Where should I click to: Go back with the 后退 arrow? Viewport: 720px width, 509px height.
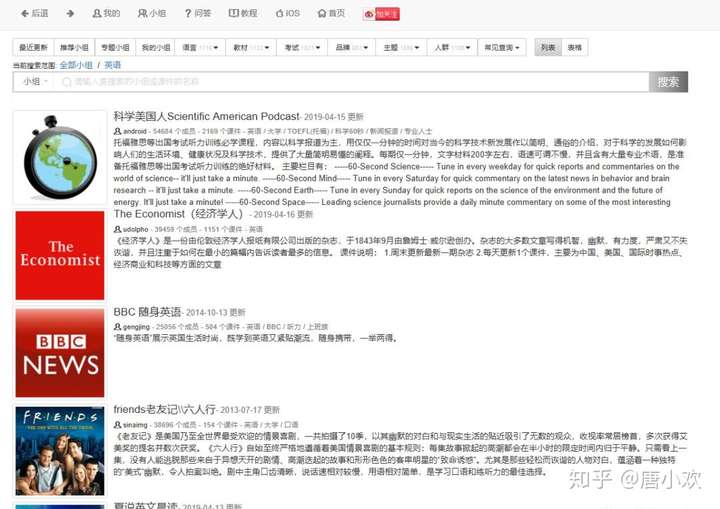coord(34,13)
